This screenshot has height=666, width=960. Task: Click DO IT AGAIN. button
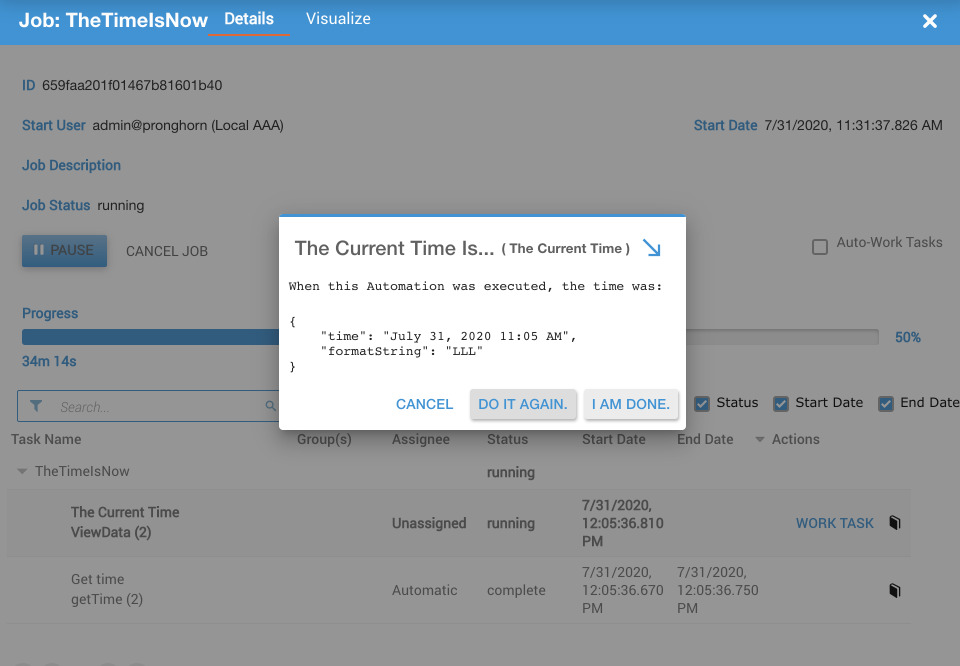[523, 404]
